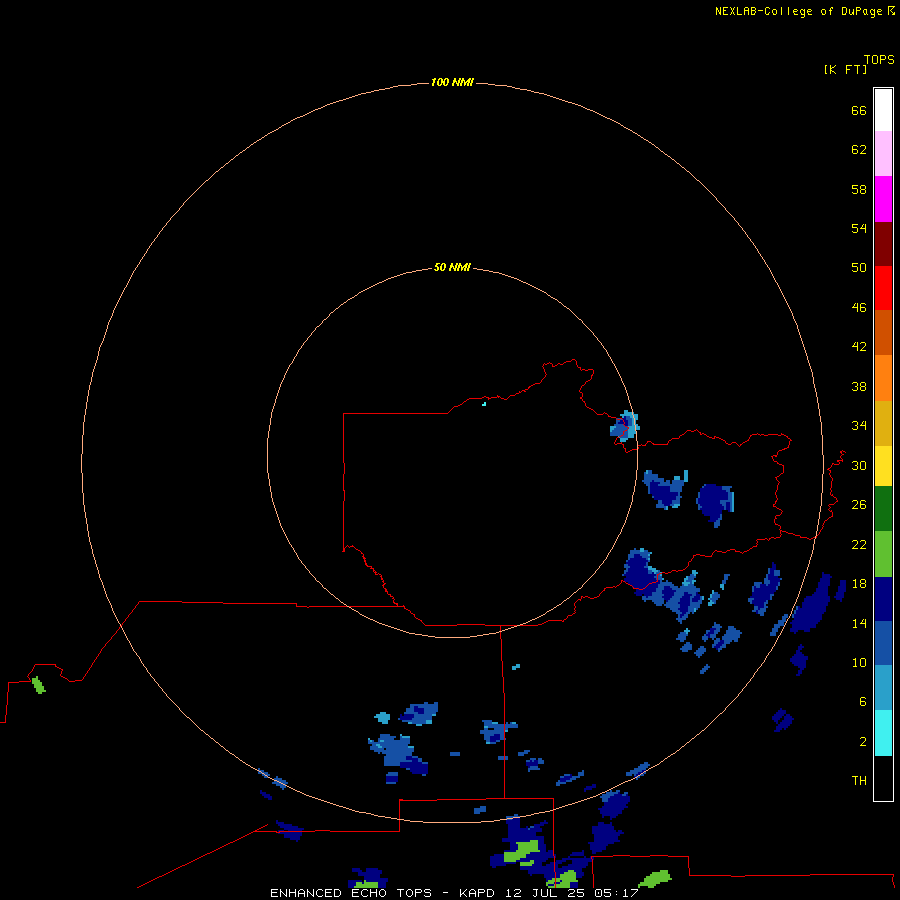This screenshot has height=900, width=900.
Task: Click the tiny cyan echo pixel near map center
Action: click(x=484, y=404)
